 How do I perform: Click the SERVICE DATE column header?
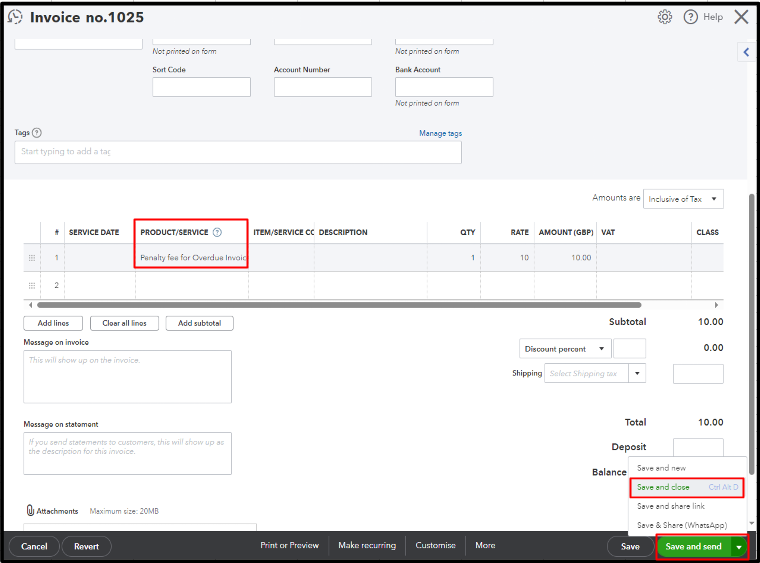[94, 233]
